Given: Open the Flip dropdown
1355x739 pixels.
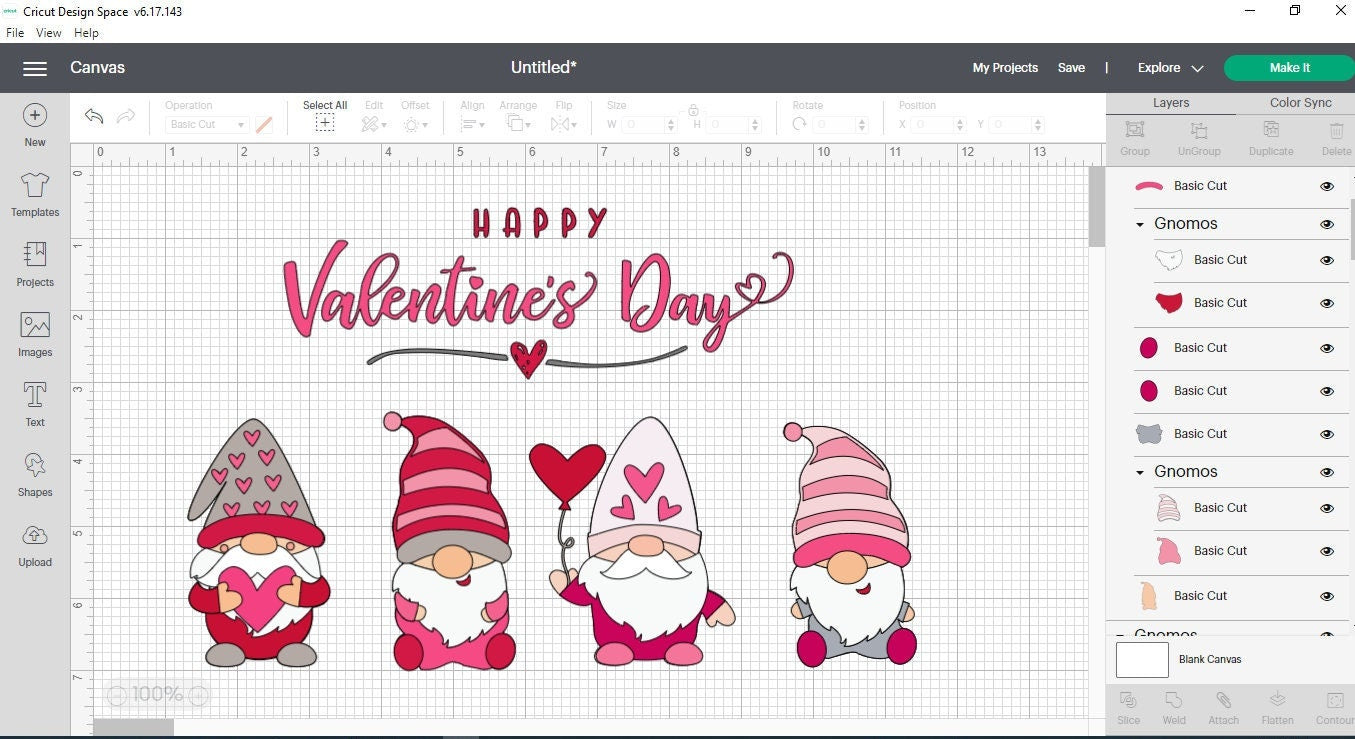Looking at the screenshot, I should pos(564,124).
